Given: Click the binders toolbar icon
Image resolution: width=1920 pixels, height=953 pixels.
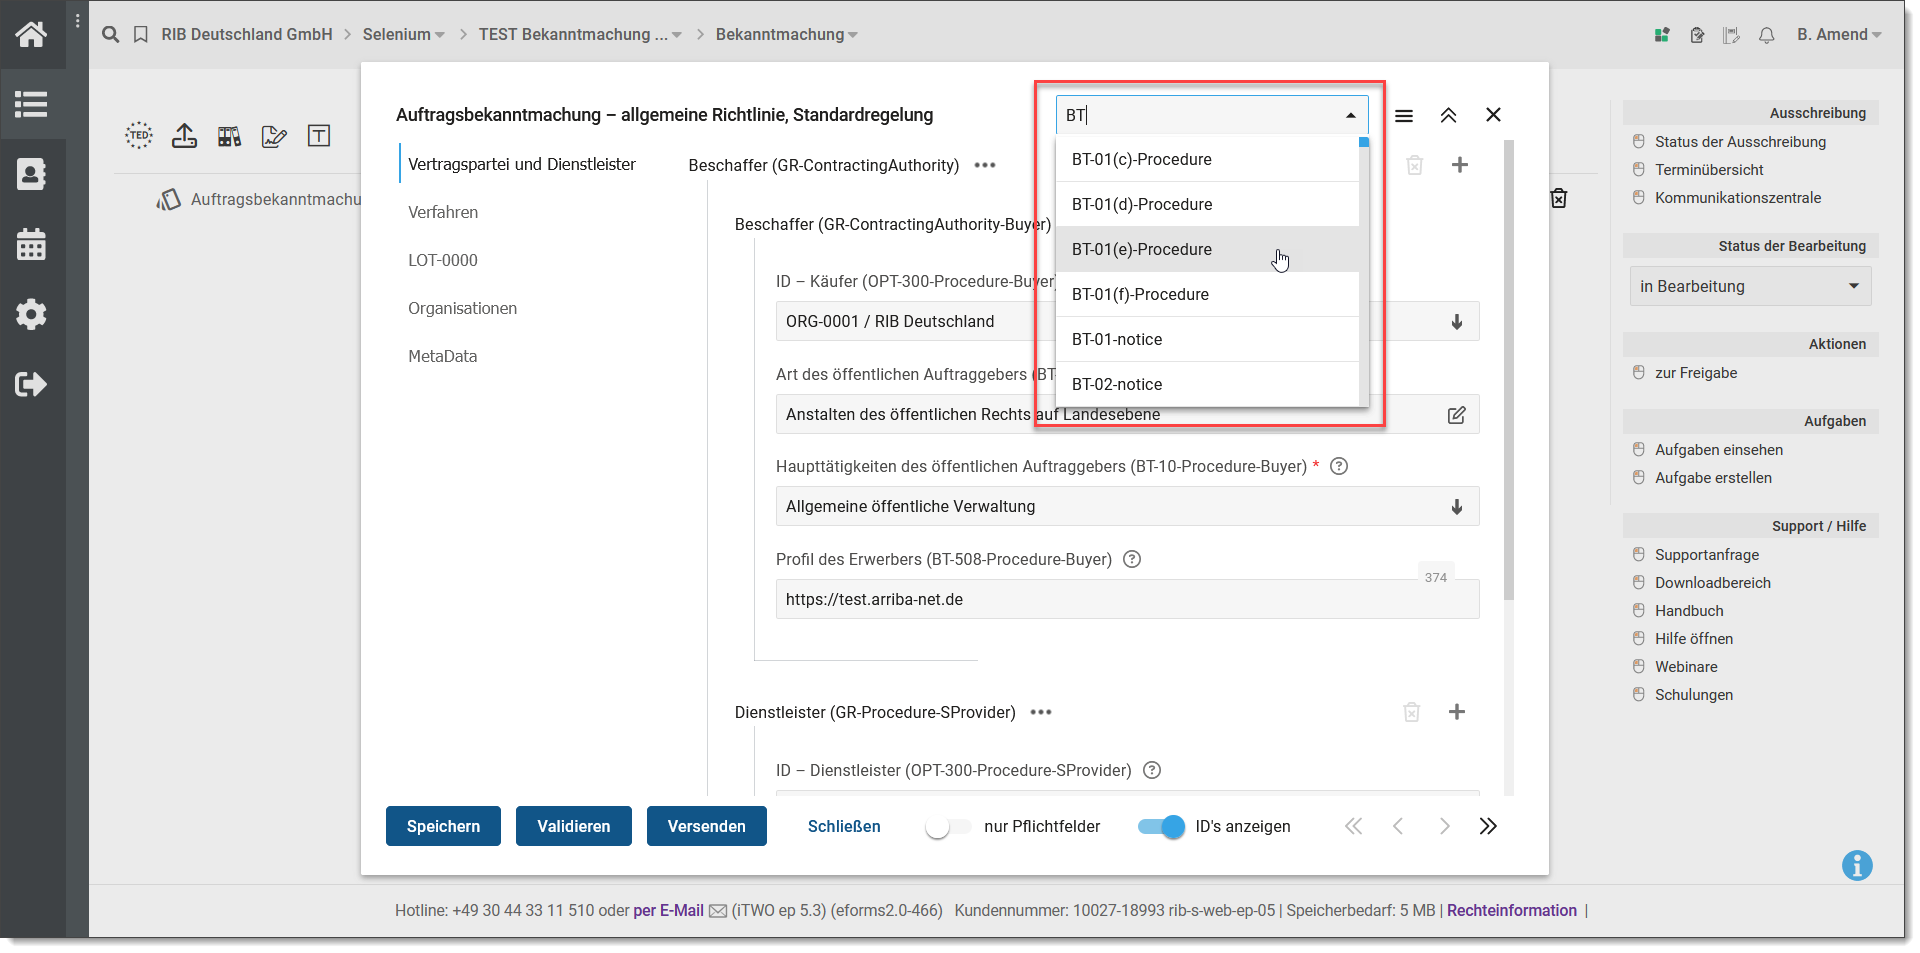Looking at the screenshot, I should tap(229, 136).
